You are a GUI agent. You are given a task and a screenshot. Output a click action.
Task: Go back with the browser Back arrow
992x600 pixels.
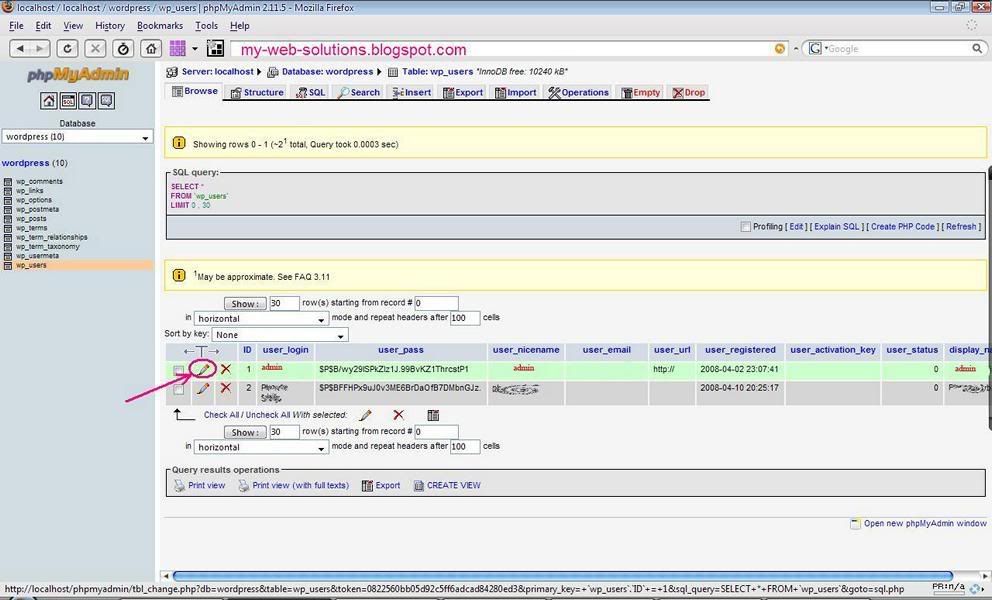pos(20,48)
